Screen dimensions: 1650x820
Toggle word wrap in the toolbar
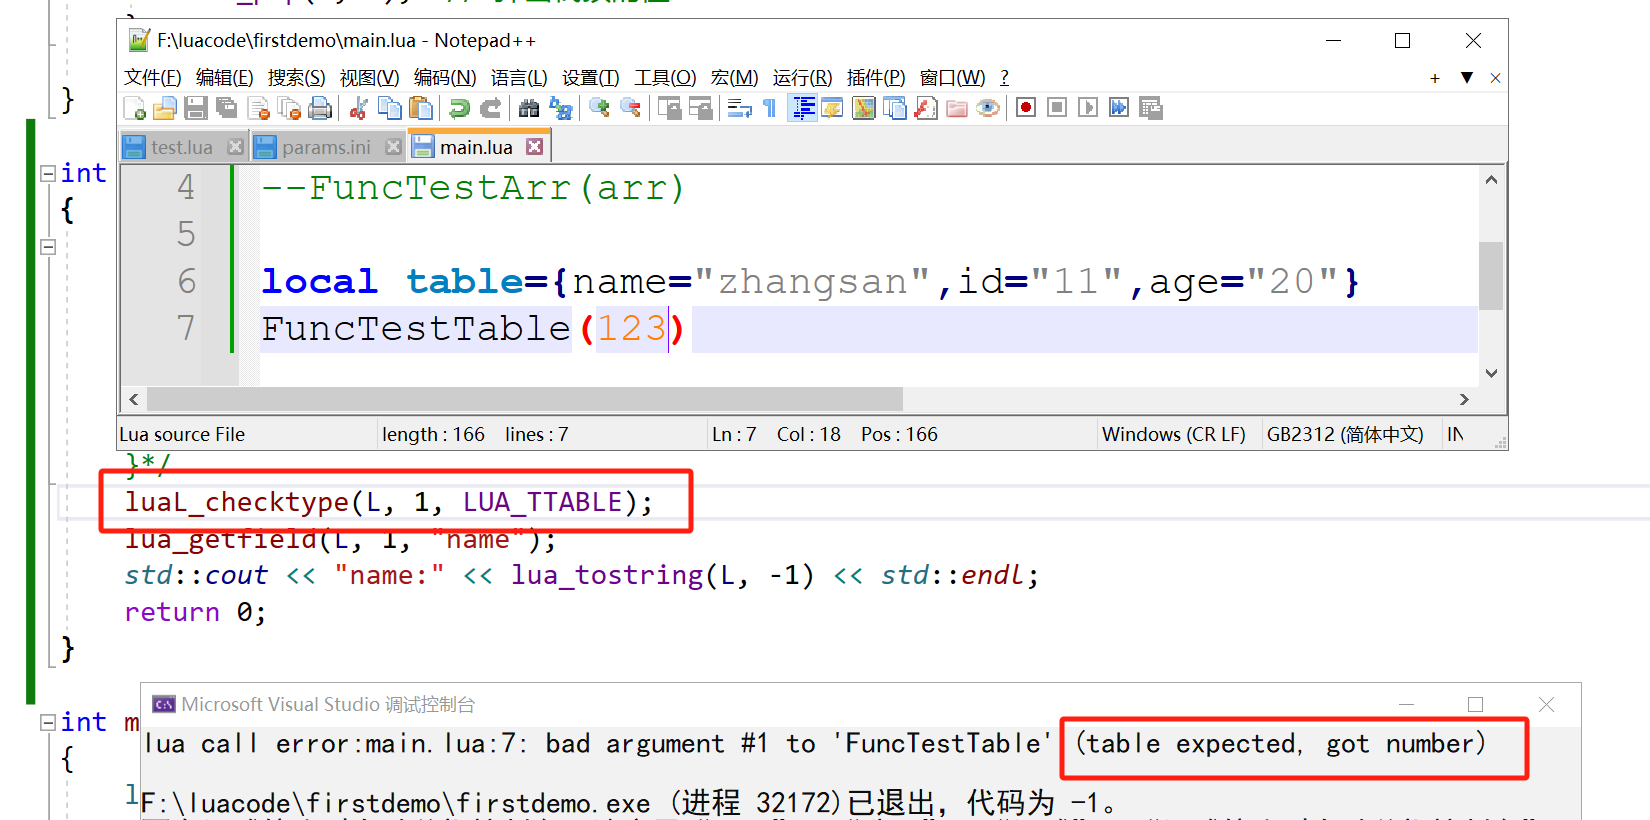[x=739, y=108]
